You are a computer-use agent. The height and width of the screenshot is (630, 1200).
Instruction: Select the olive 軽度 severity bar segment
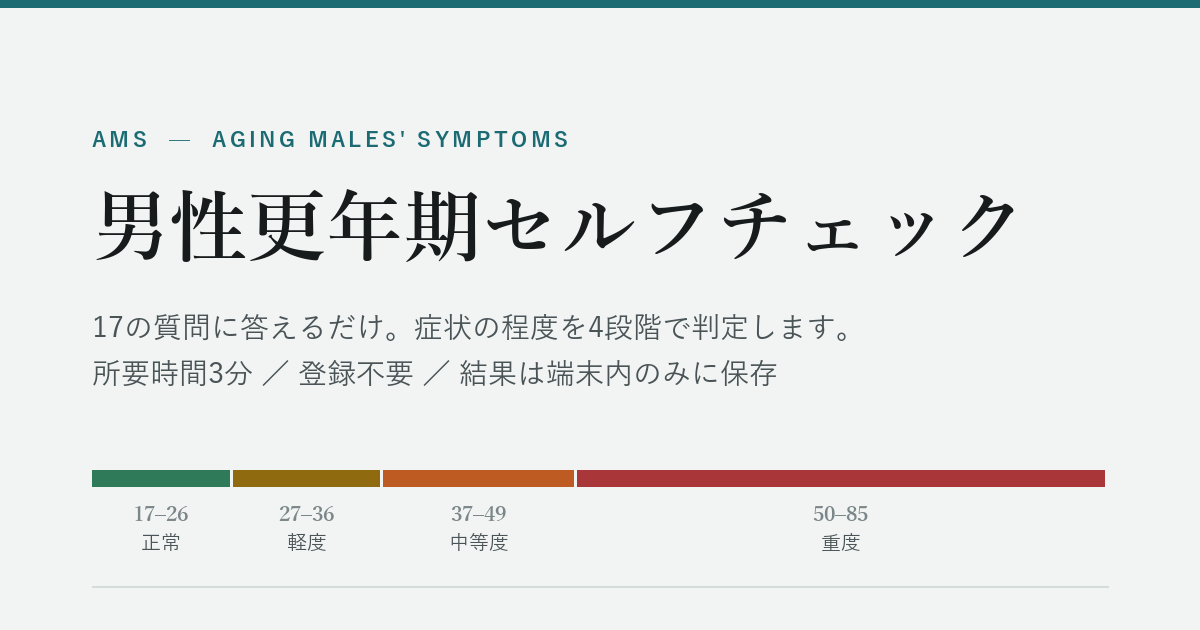pos(306,478)
